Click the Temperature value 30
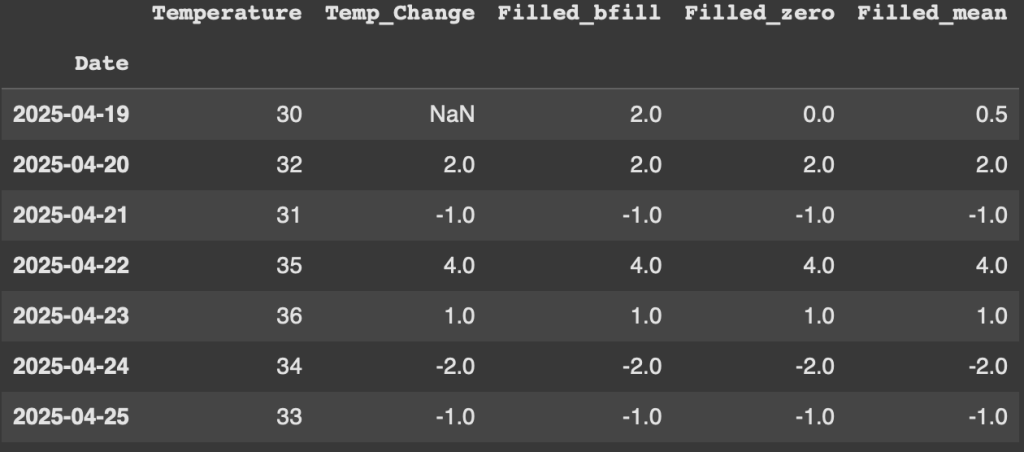This screenshot has height=452, width=1024. coord(288,115)
